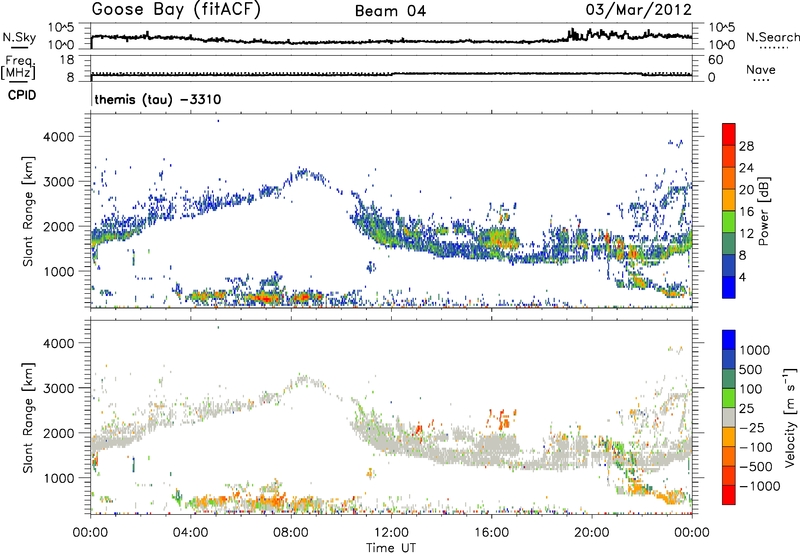The width and height of the screenshot is (800, 554).
Task: Click the date '03/Mar/2012'
Action: pyautogui.click(x=638, y=10)
